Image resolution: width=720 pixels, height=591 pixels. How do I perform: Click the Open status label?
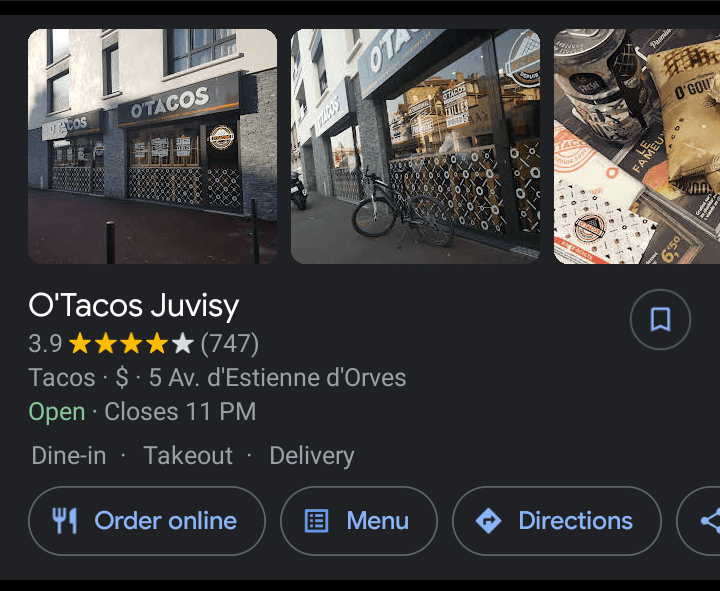pos(57,412)
